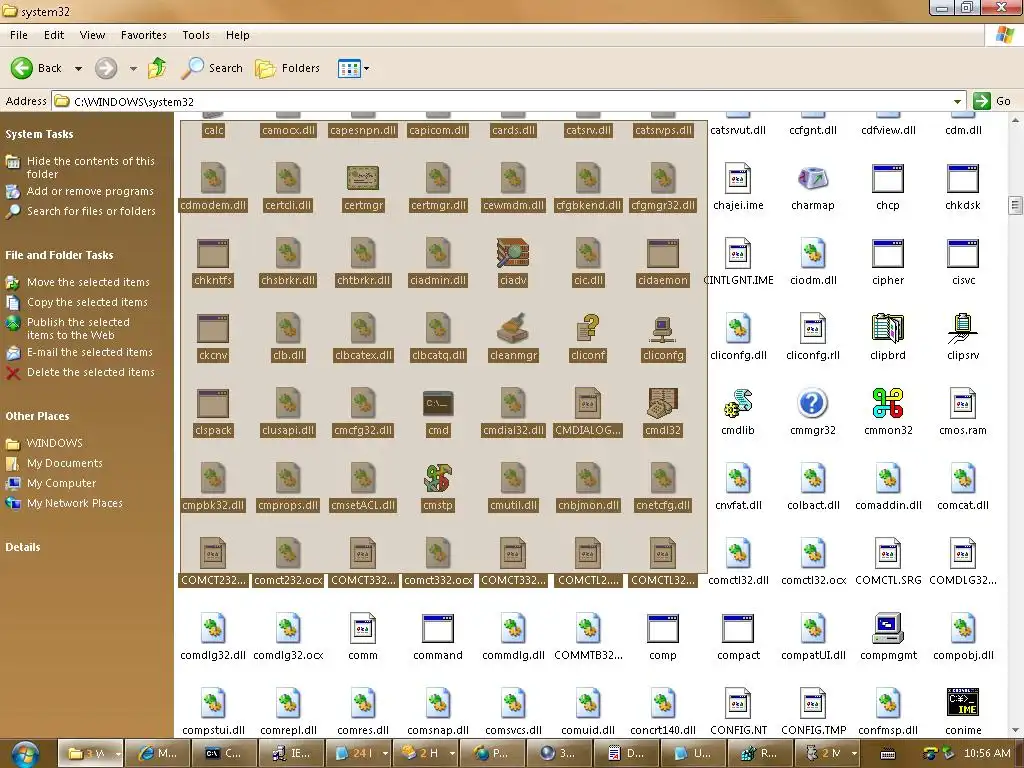
Task: Select the clipsrv file icon
Action: click(963, 328)
